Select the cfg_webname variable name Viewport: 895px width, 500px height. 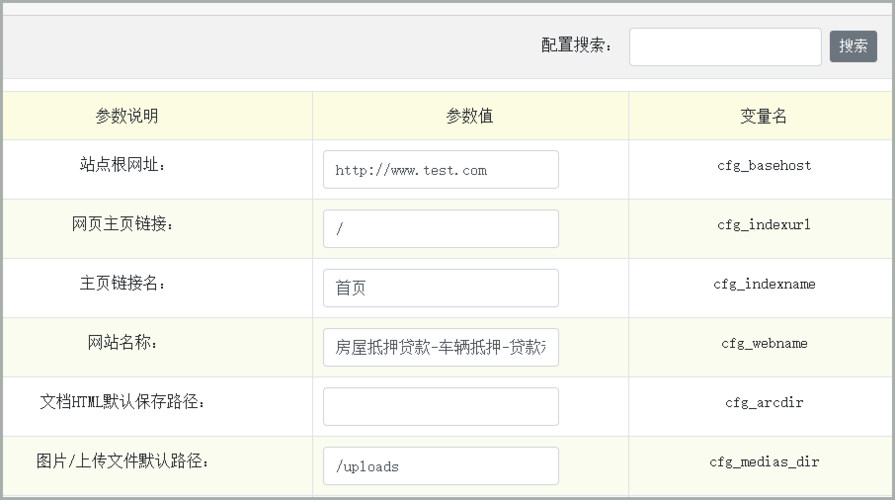tap(764, 344)
